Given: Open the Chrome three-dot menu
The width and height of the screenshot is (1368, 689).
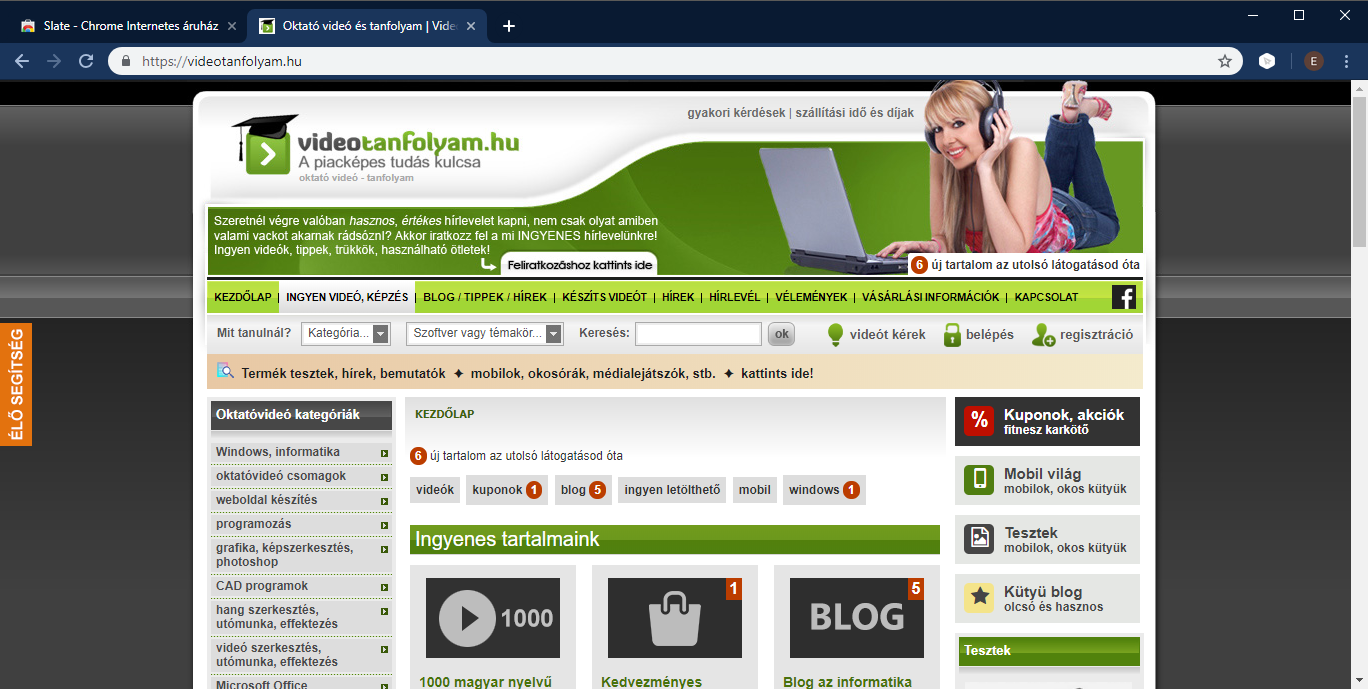Looking at the screenshot, I should coord(1347,61).
